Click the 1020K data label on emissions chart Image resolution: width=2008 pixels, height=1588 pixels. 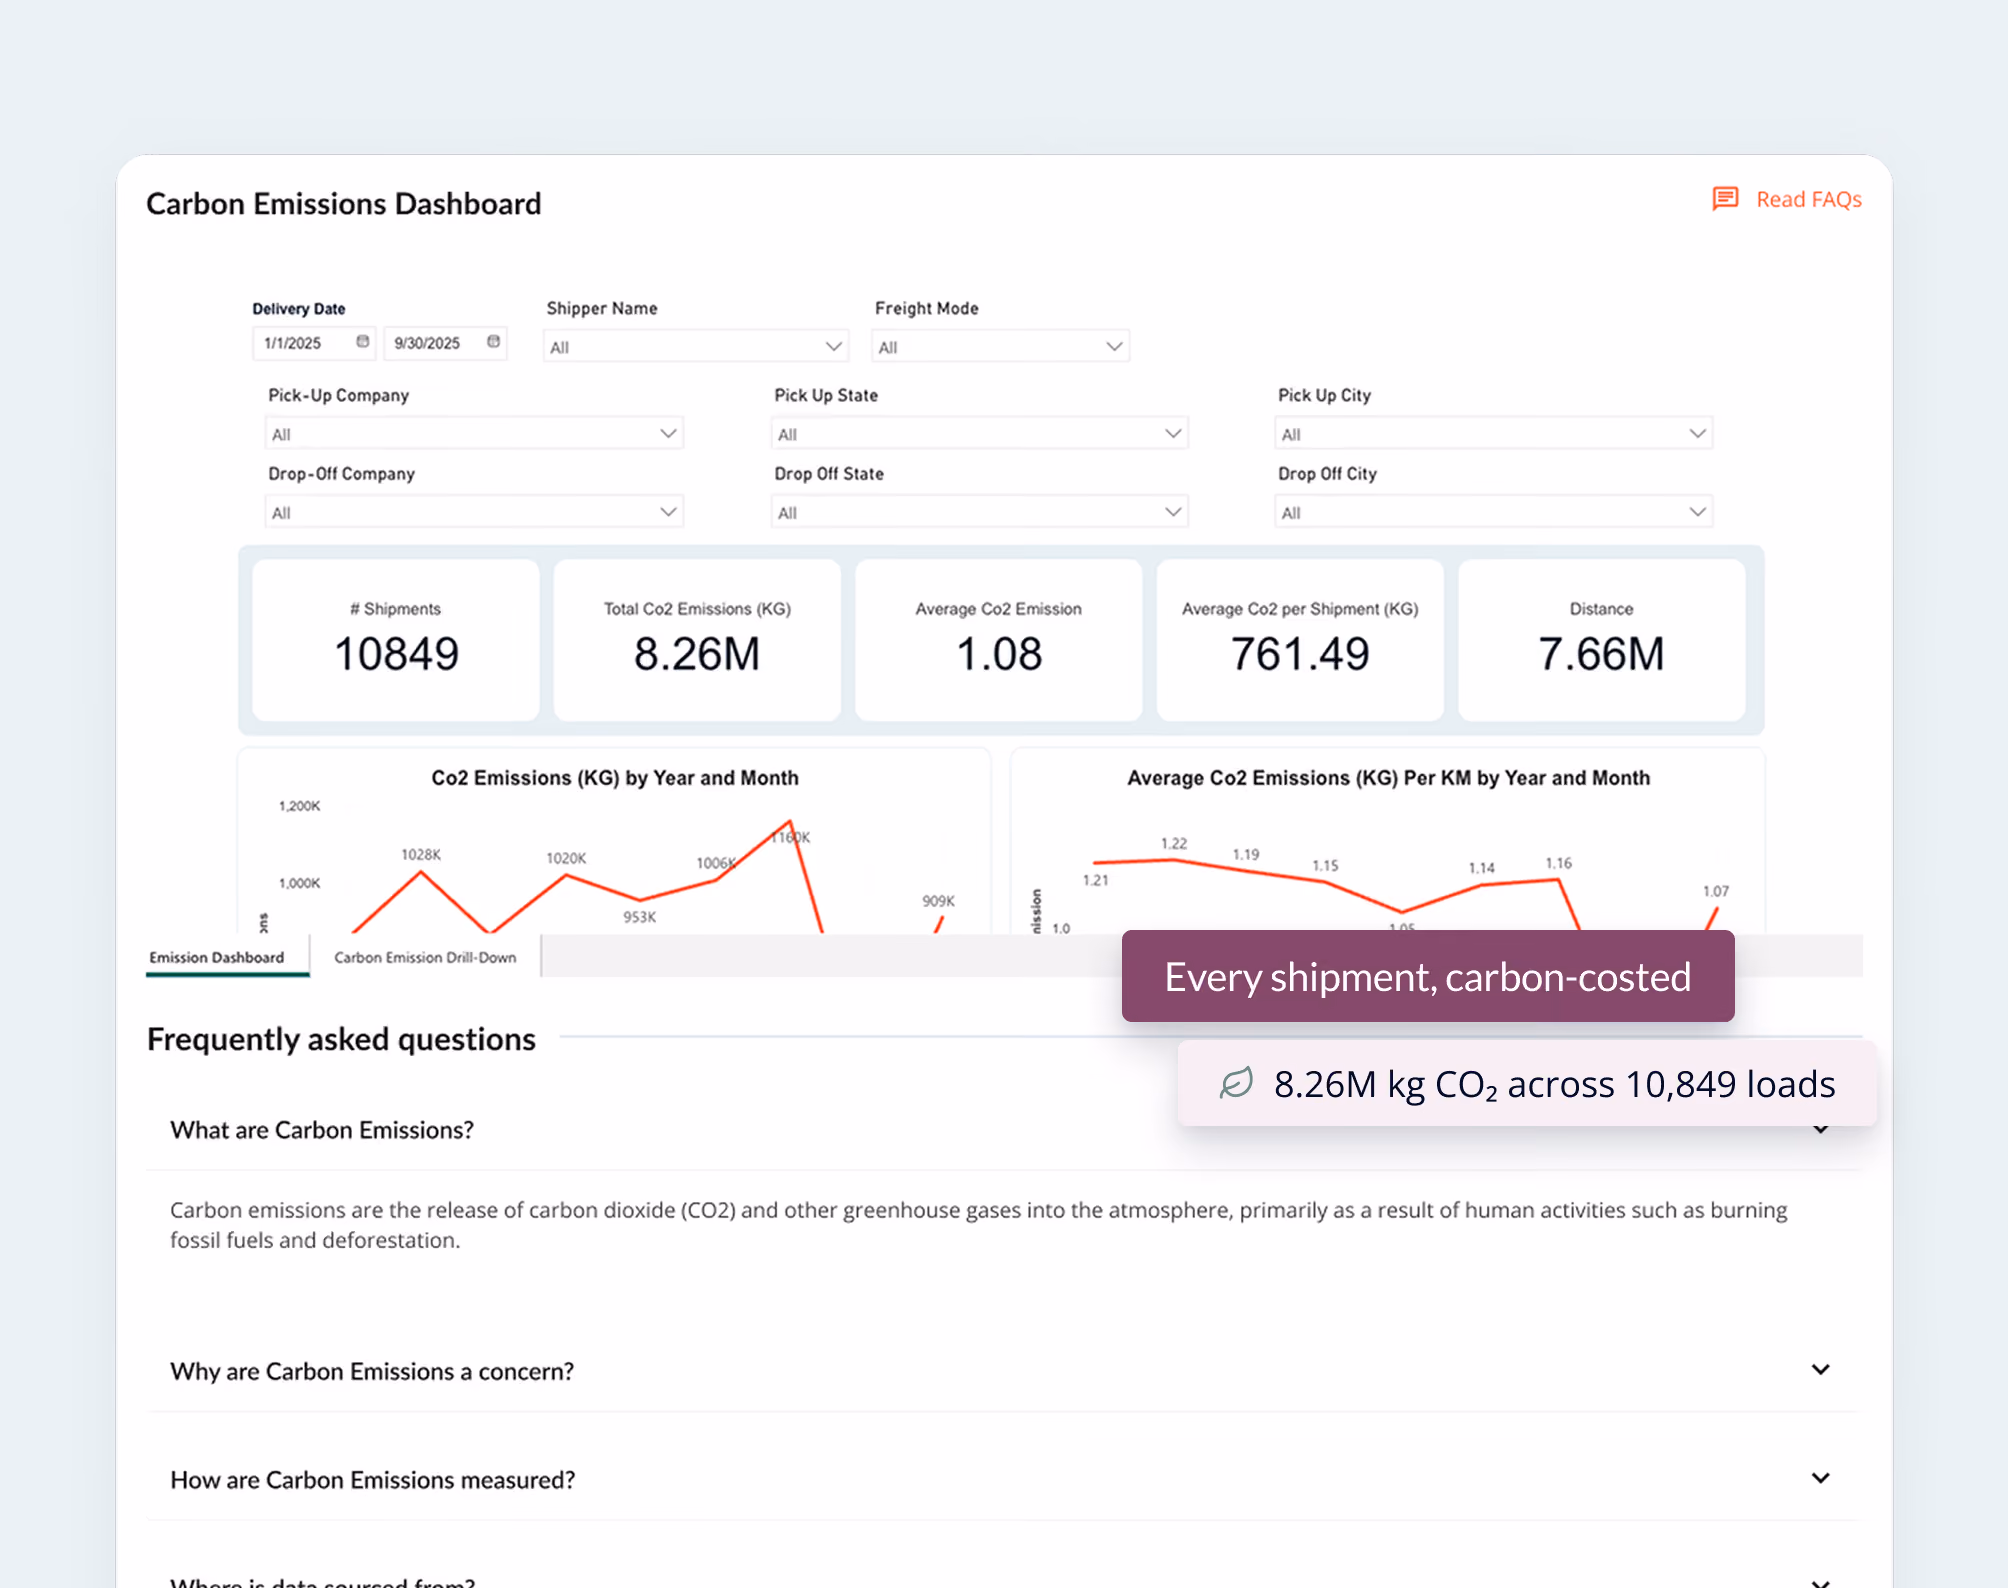566,858
